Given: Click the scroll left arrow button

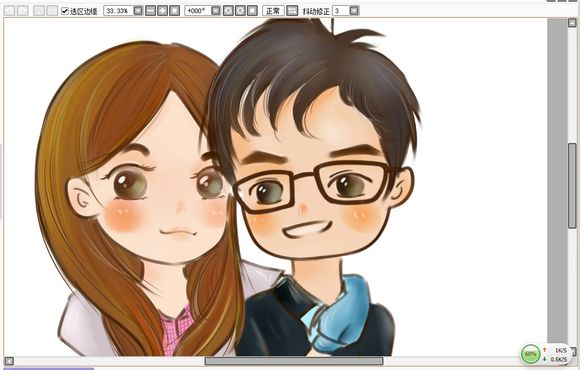Looking at the screenshot, I should coord(9,361).
